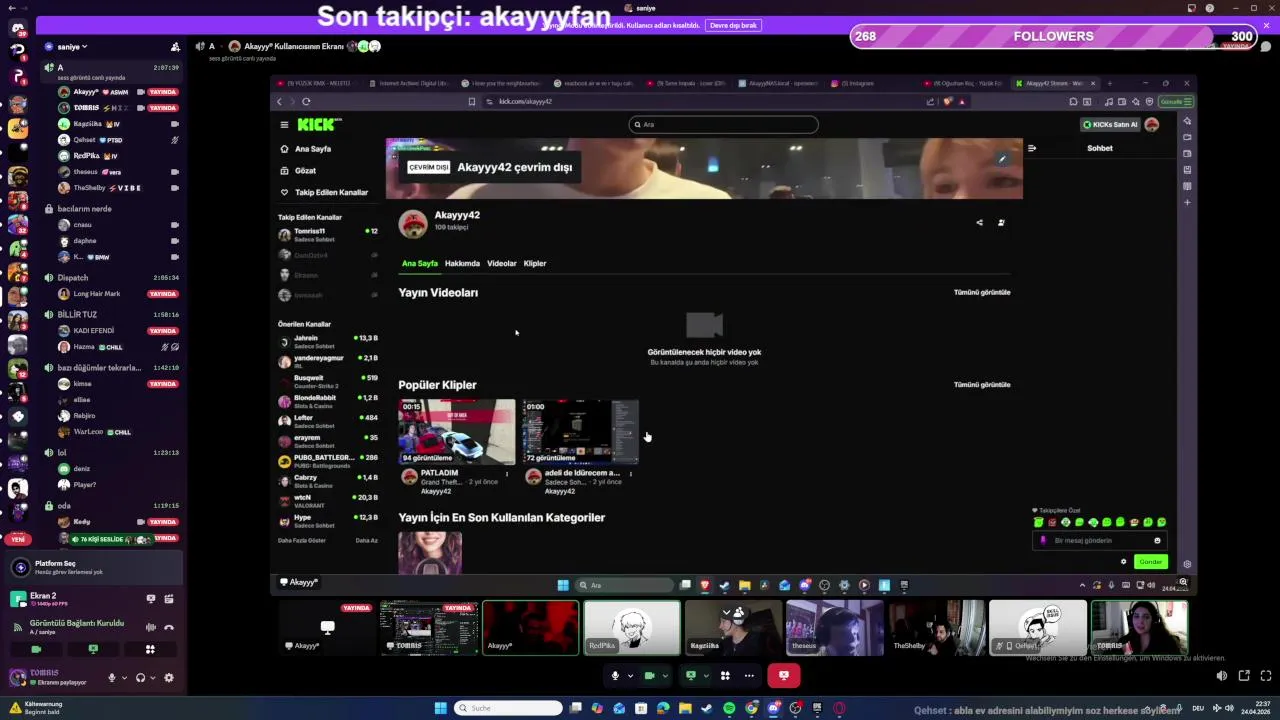Viewport: 1280px width, 720px height.
Task: Click 'Tümünü görüntüle' beside Yayın Videoları
Action: (x=982, y=293)
